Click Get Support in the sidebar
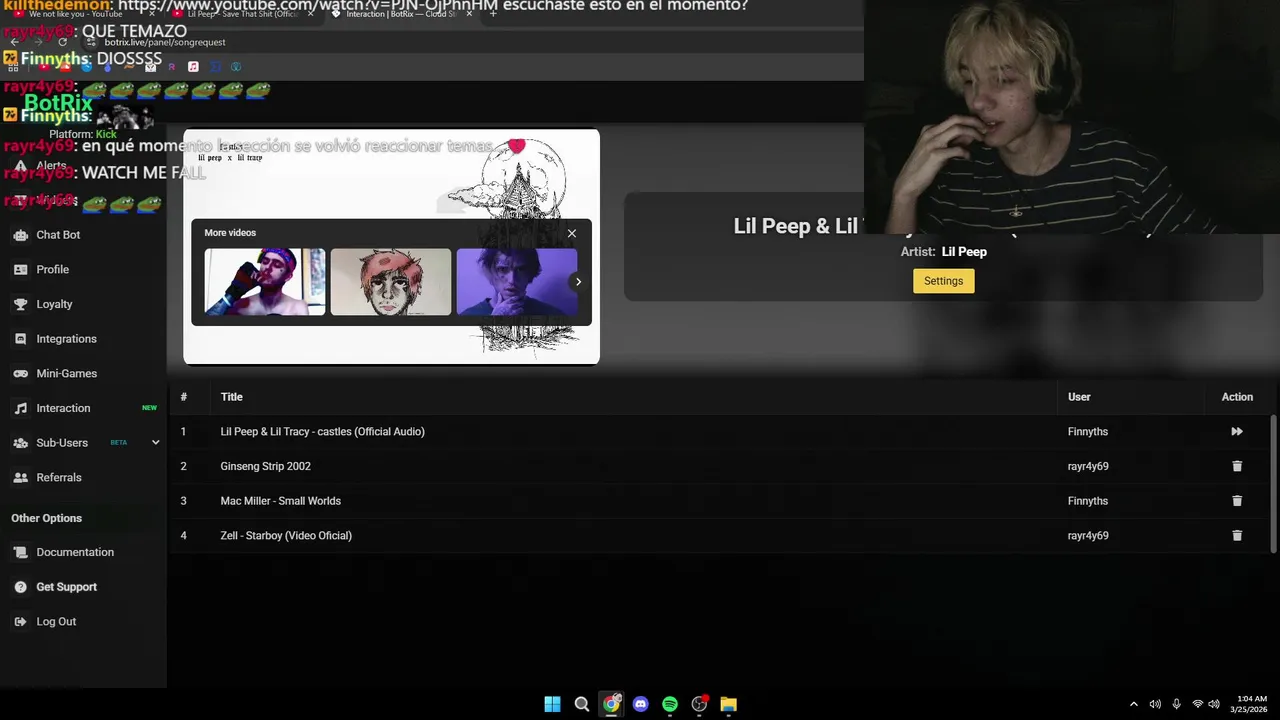Screen dimensions: 1280x720 [66, 587]
